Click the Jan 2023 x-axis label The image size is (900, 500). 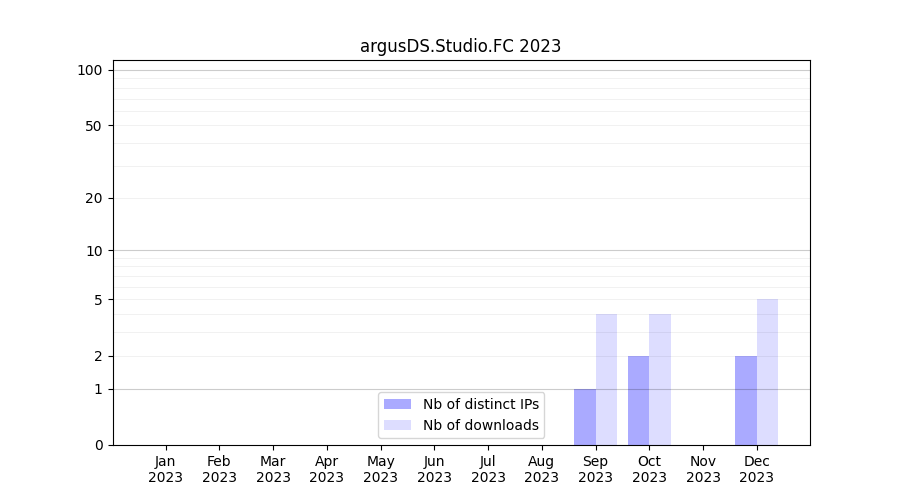coord(166,469)
